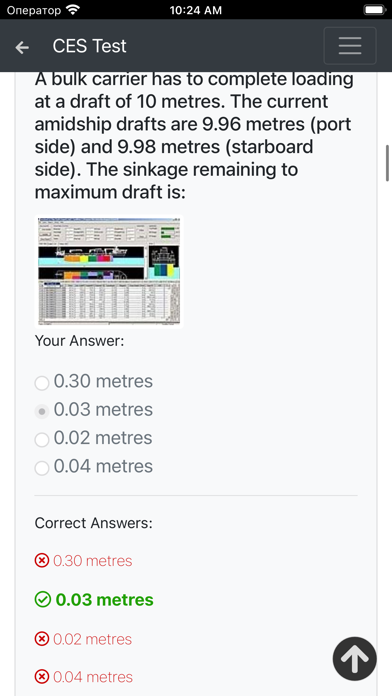The width and height of the screenshot is (392, 696).
Task: Tap the CES Test title
Action: [90, 46]
